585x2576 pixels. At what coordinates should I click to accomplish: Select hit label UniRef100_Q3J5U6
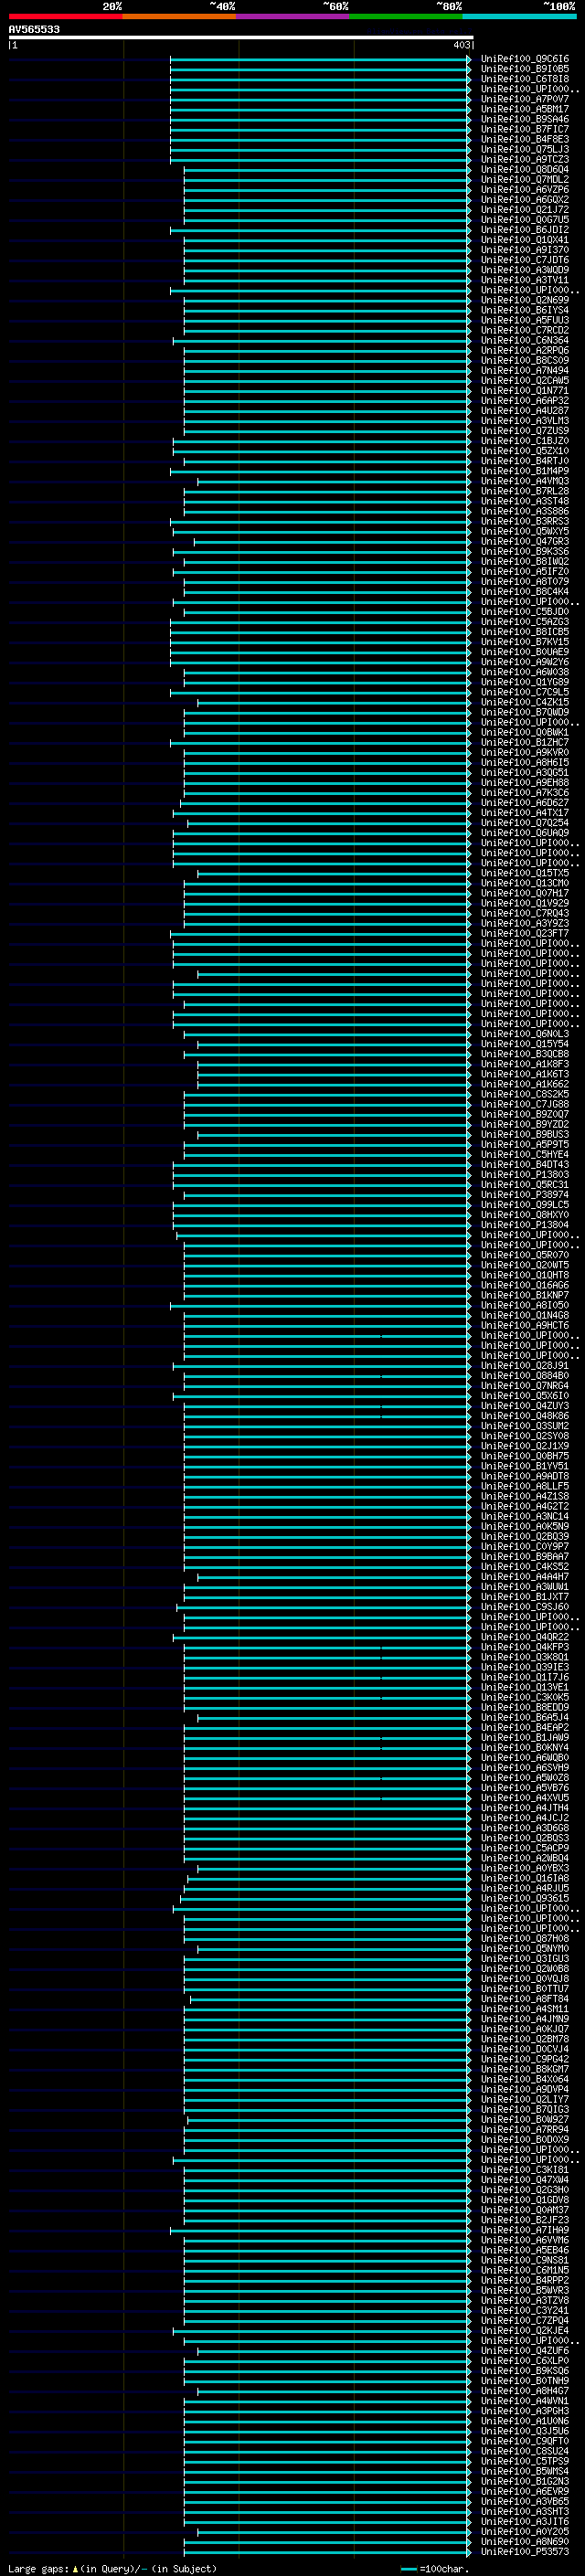pos(525,2431)
